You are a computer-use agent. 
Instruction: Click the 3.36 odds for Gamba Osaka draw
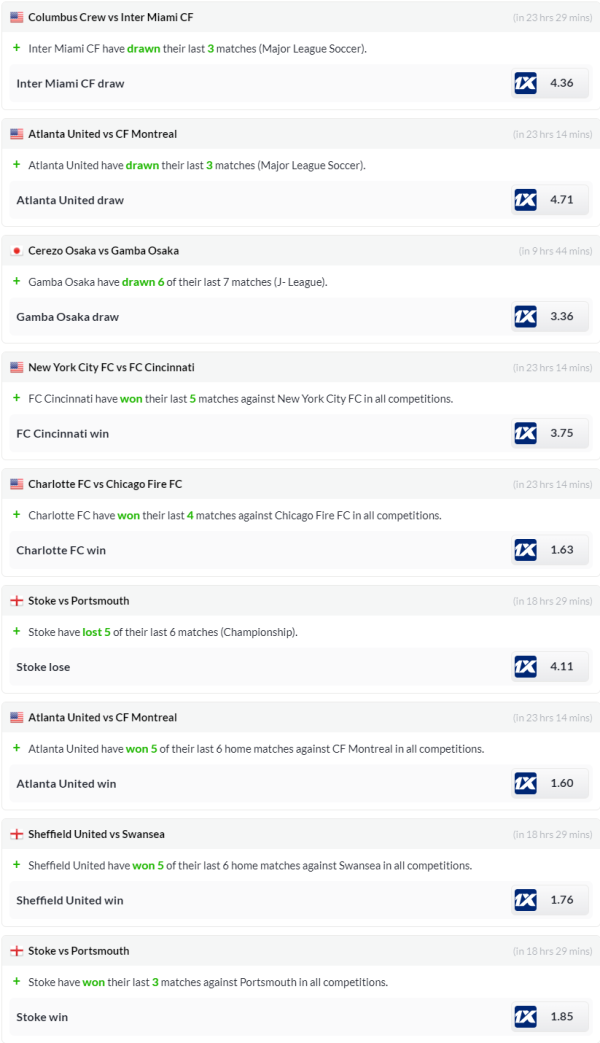click(562, 317)
